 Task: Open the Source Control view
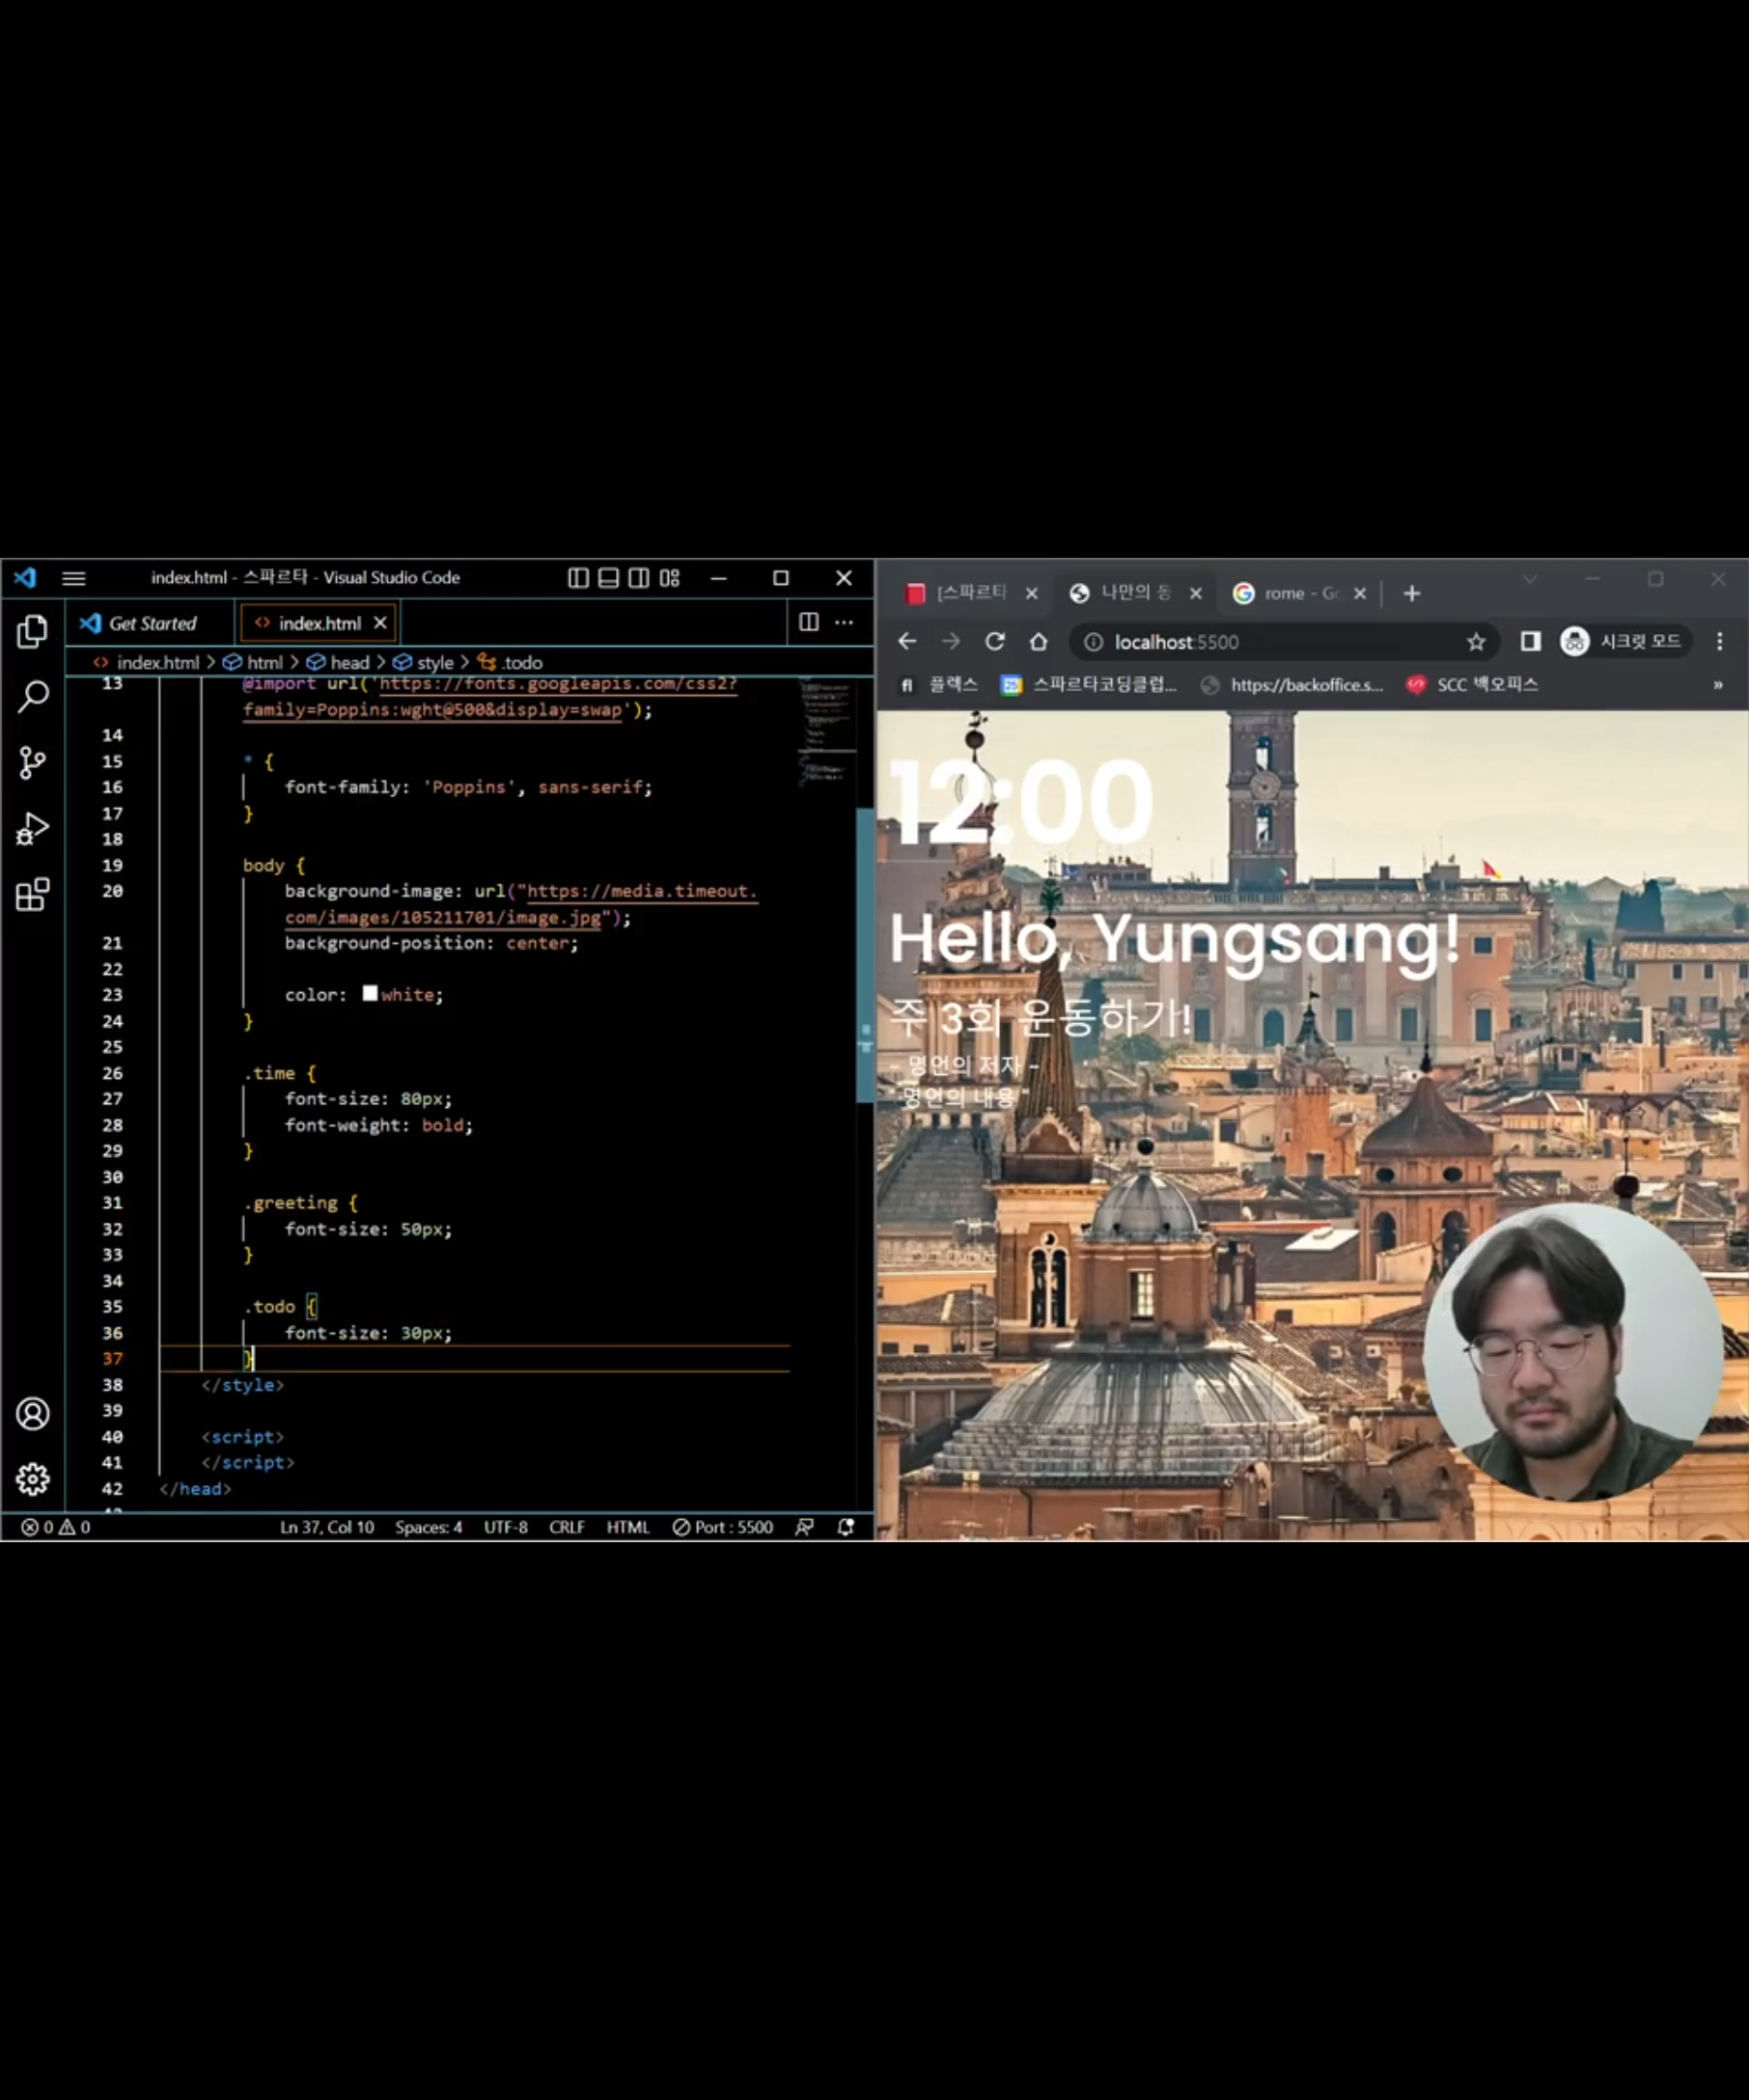tap(32, 763)
